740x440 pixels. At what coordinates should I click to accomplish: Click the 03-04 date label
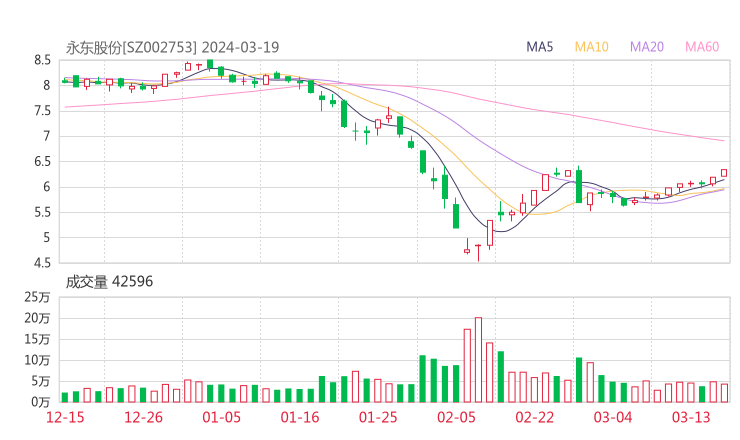613,417
